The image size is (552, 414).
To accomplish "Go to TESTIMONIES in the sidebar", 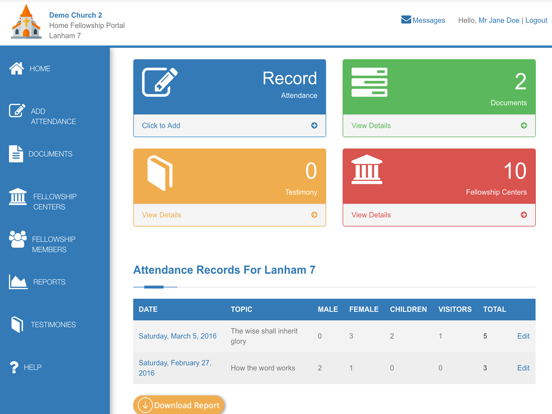I will [x=53, y=325].
